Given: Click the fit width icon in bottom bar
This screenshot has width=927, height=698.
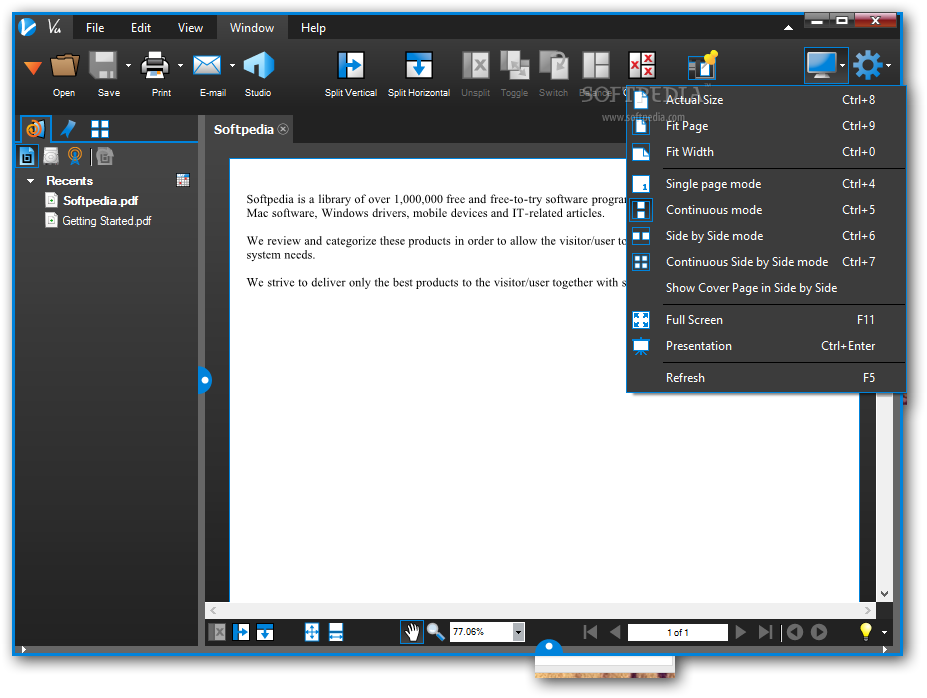Looking at the screenshot, I should pos(336,632).
